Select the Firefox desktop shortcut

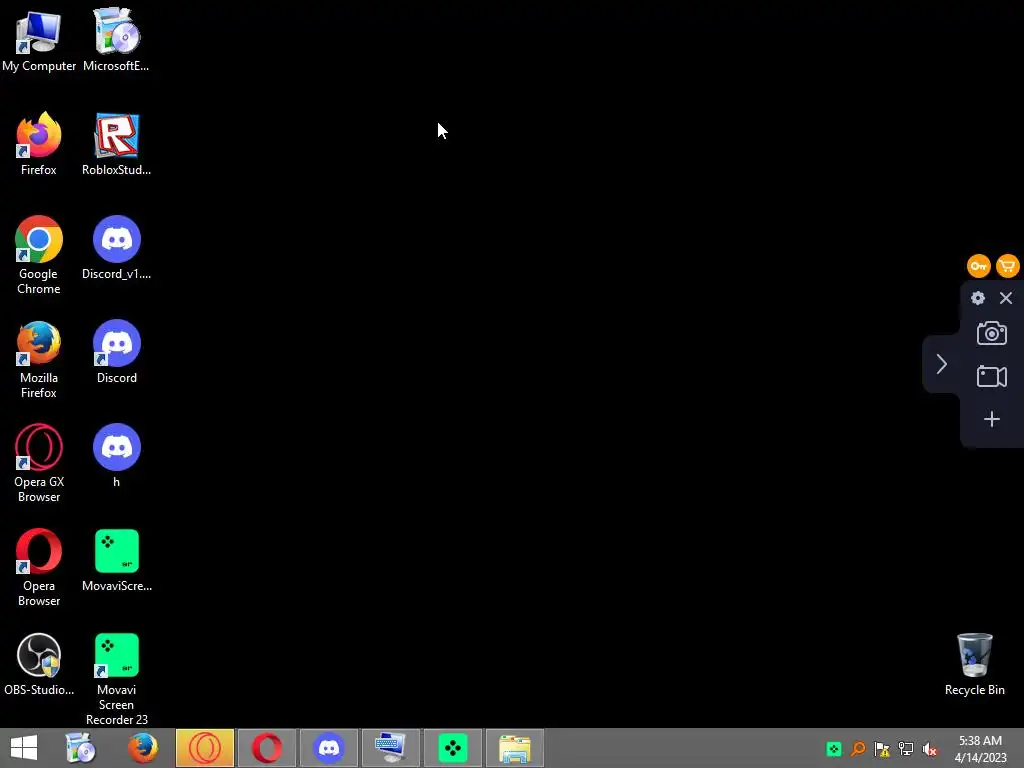(39, 144)
